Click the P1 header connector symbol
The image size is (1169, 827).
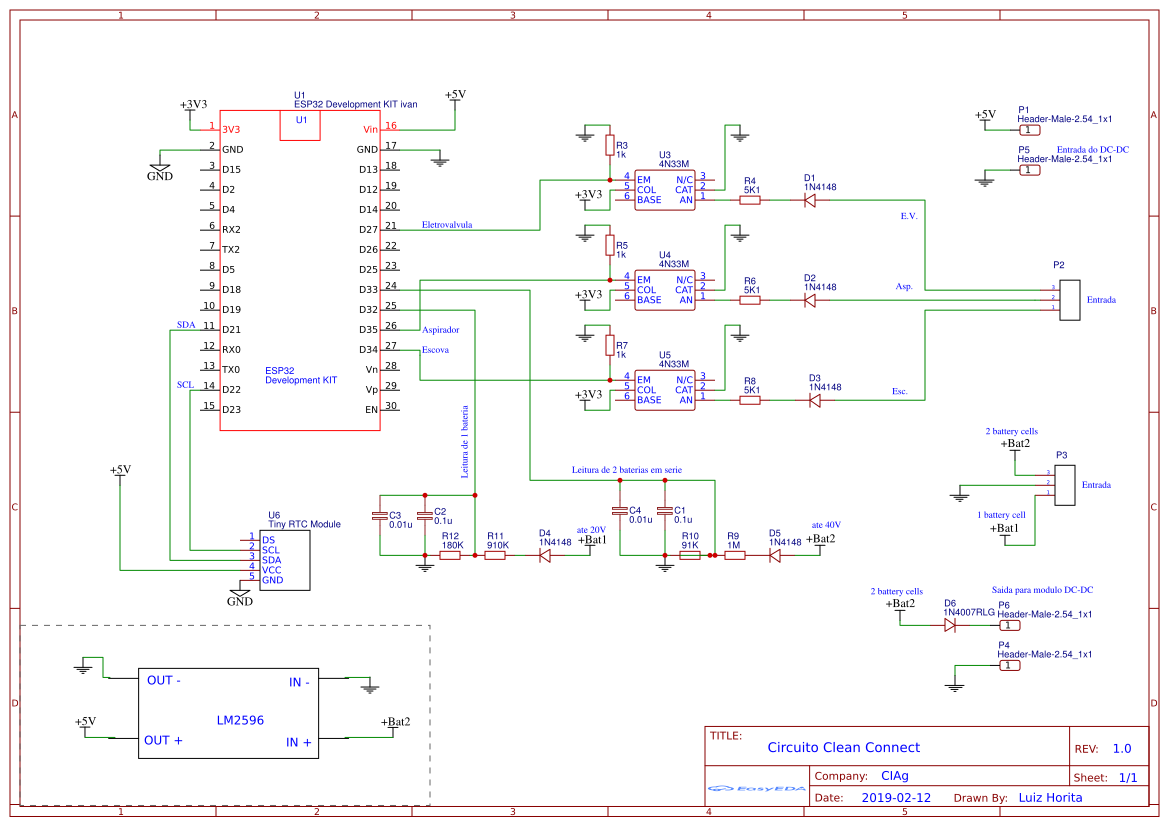coord(1029,130)
